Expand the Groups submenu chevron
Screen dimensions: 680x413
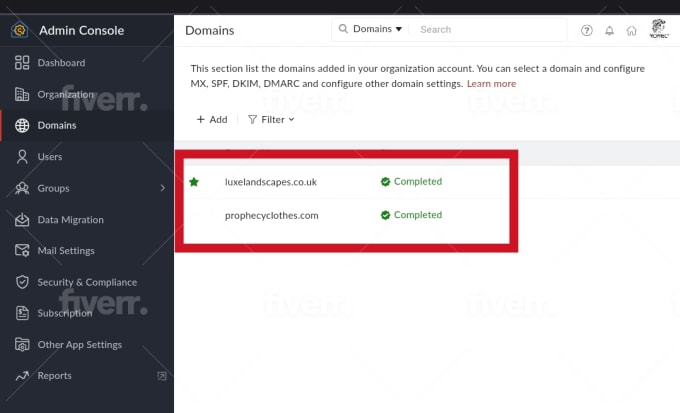163,188
